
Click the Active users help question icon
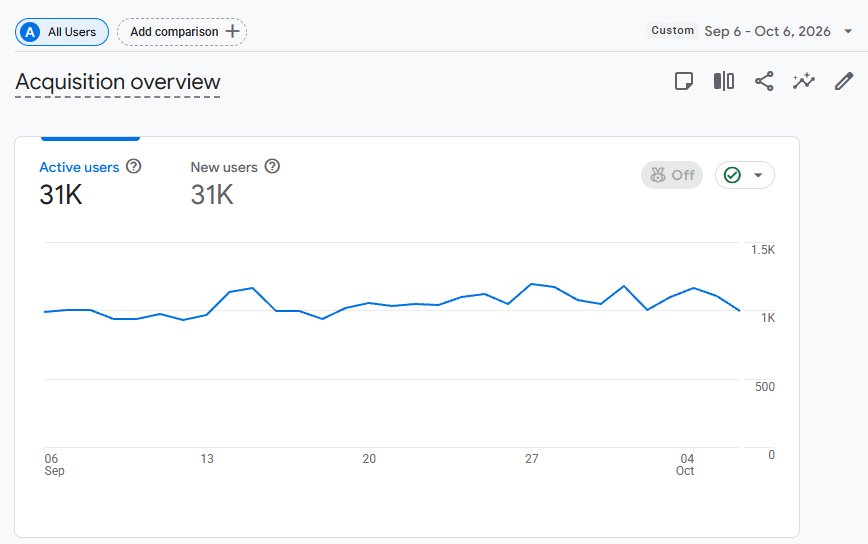pyautogui.click(x=133, y=166)
